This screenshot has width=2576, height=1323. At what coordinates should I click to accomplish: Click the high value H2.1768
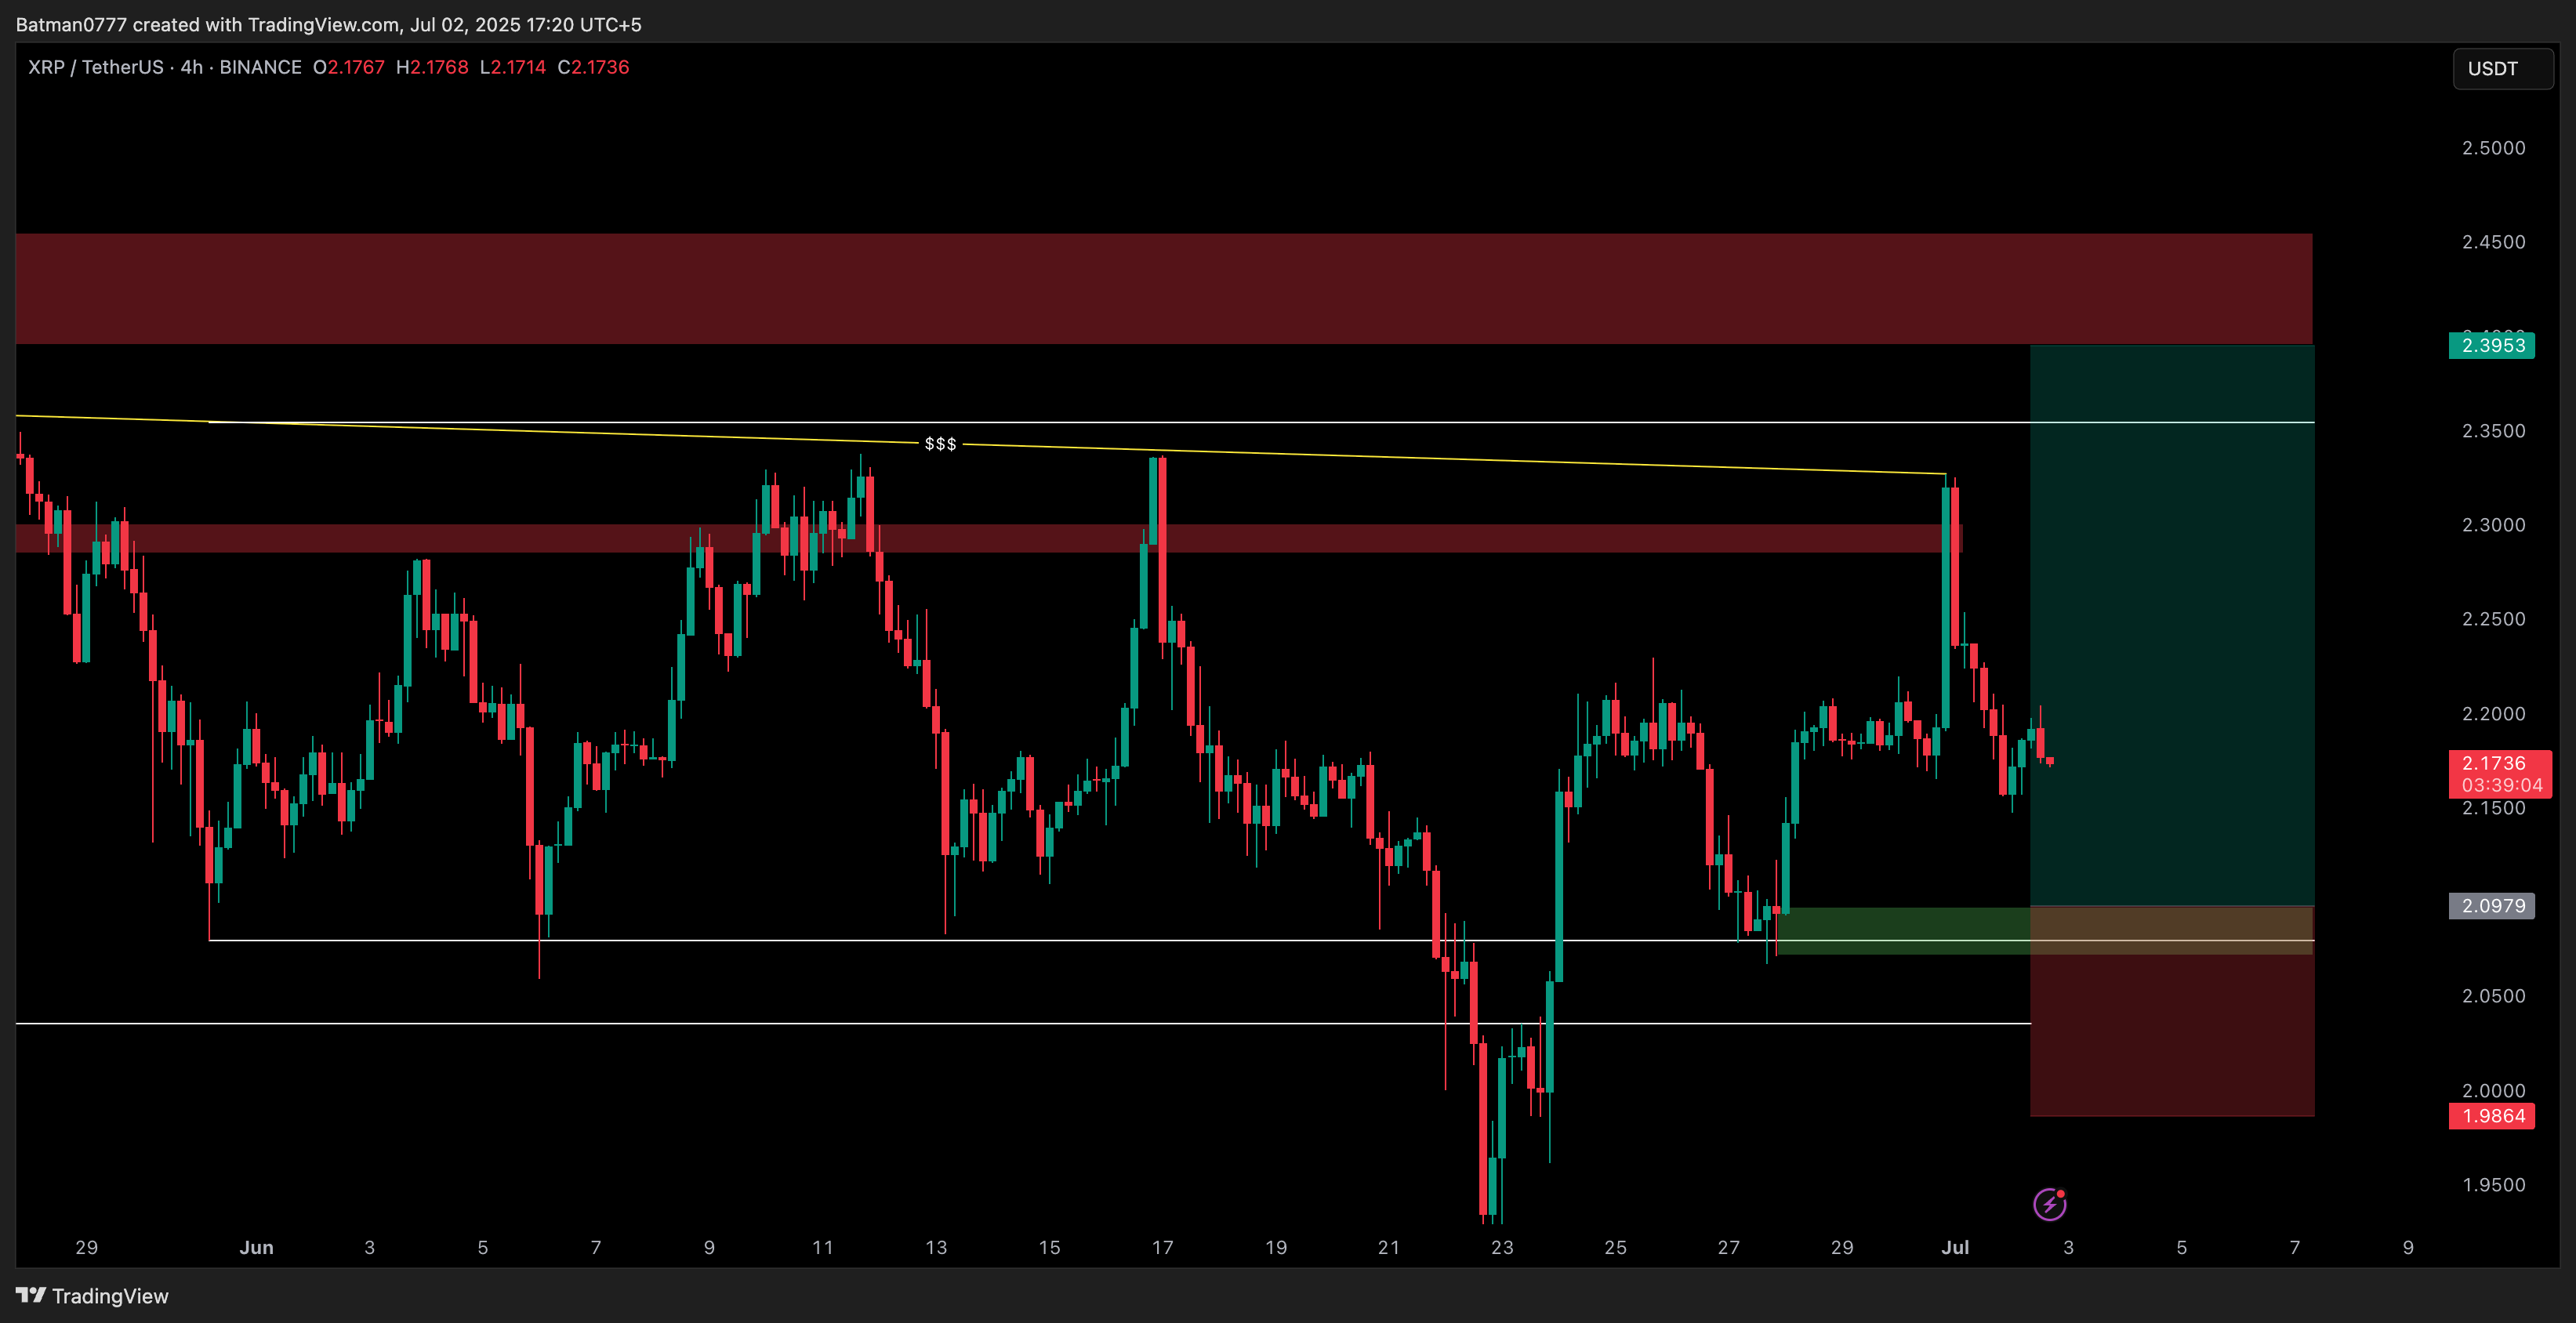[432, 67]
